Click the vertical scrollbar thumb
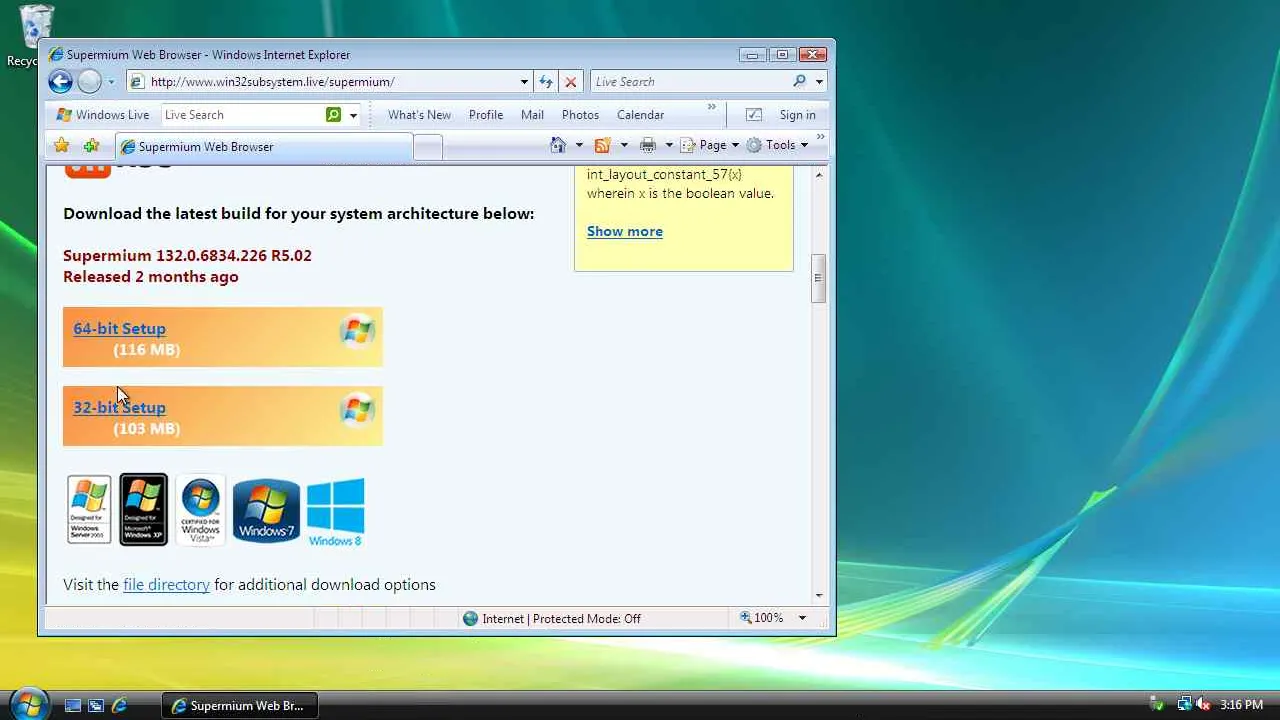This screenshot has width=1280, height=720. click(x=819, y=277)
